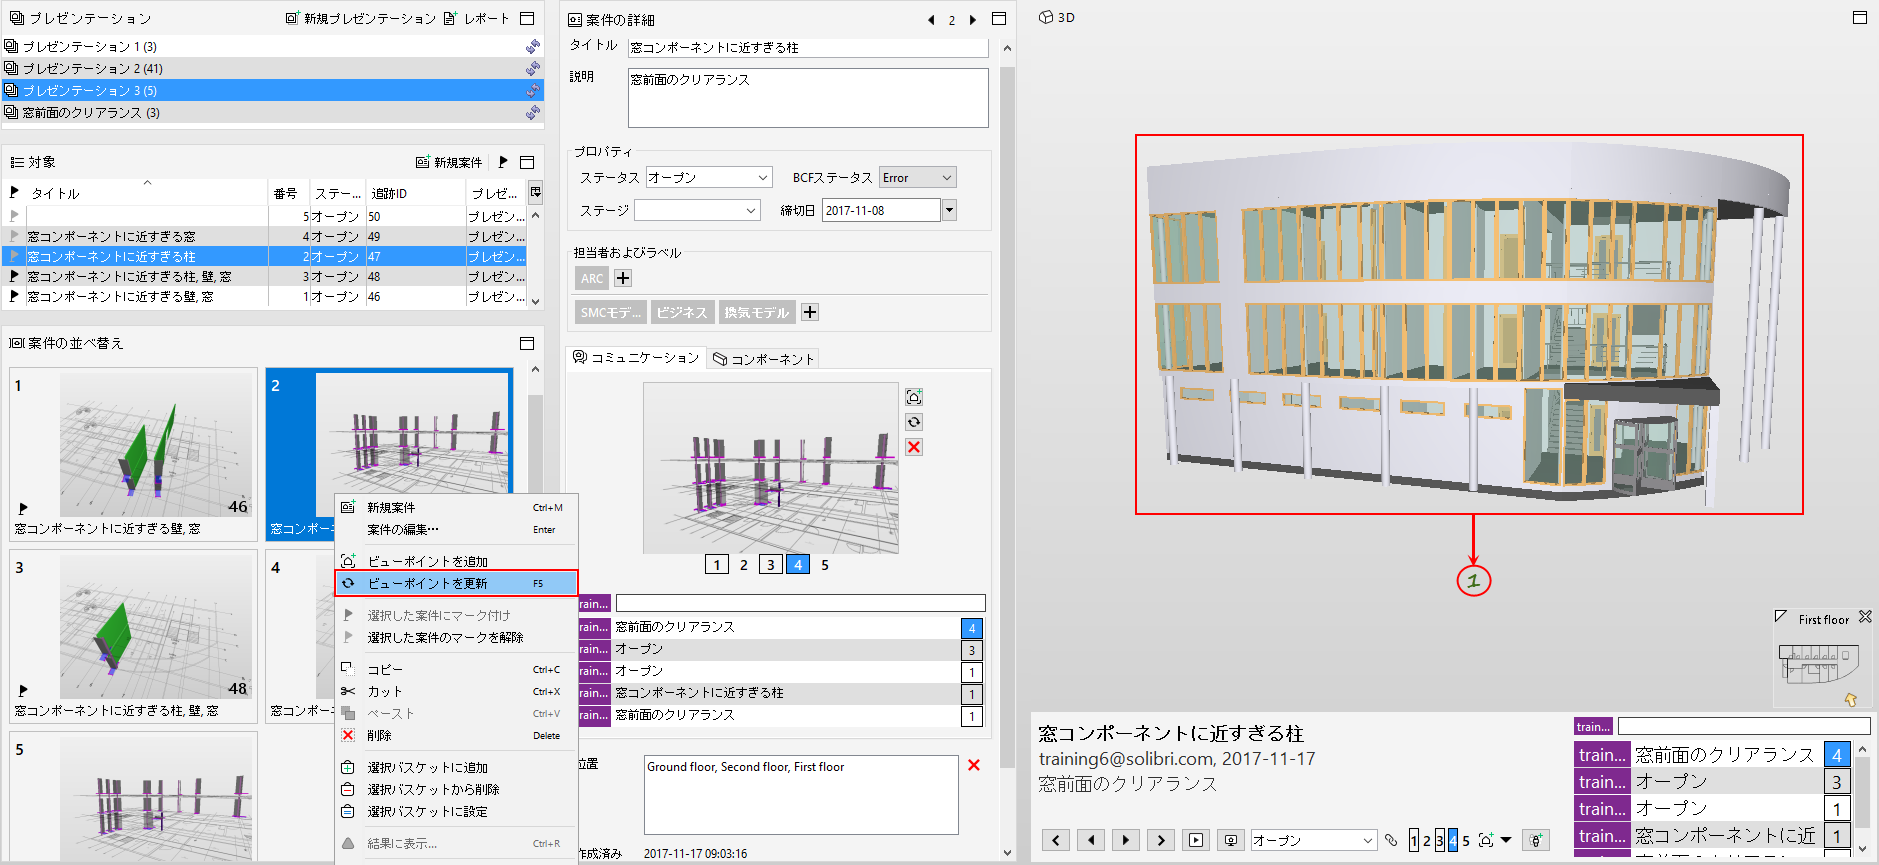Click the update viewpoint refresh icon beside the thumbnail
Viewport: 1879px width, 865px height.
tap(914, 422)
